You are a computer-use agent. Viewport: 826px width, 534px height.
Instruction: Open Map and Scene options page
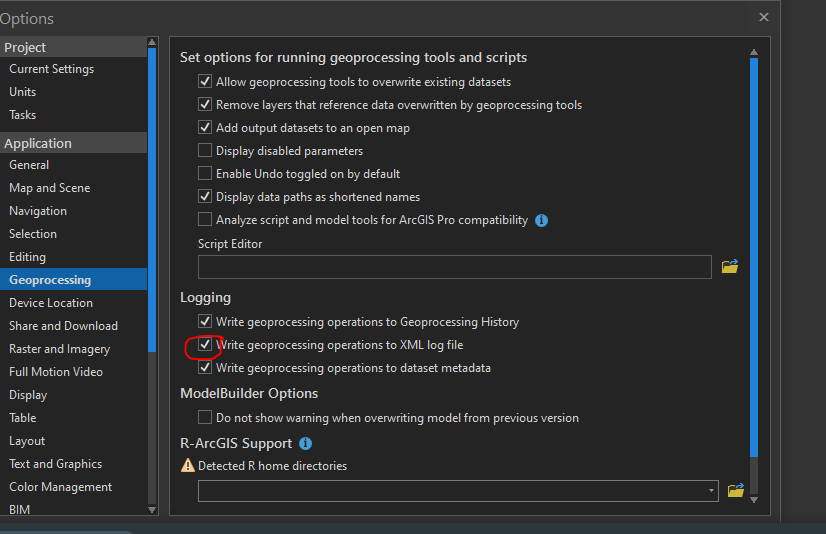pyautogui.click(x=50, y=188)
